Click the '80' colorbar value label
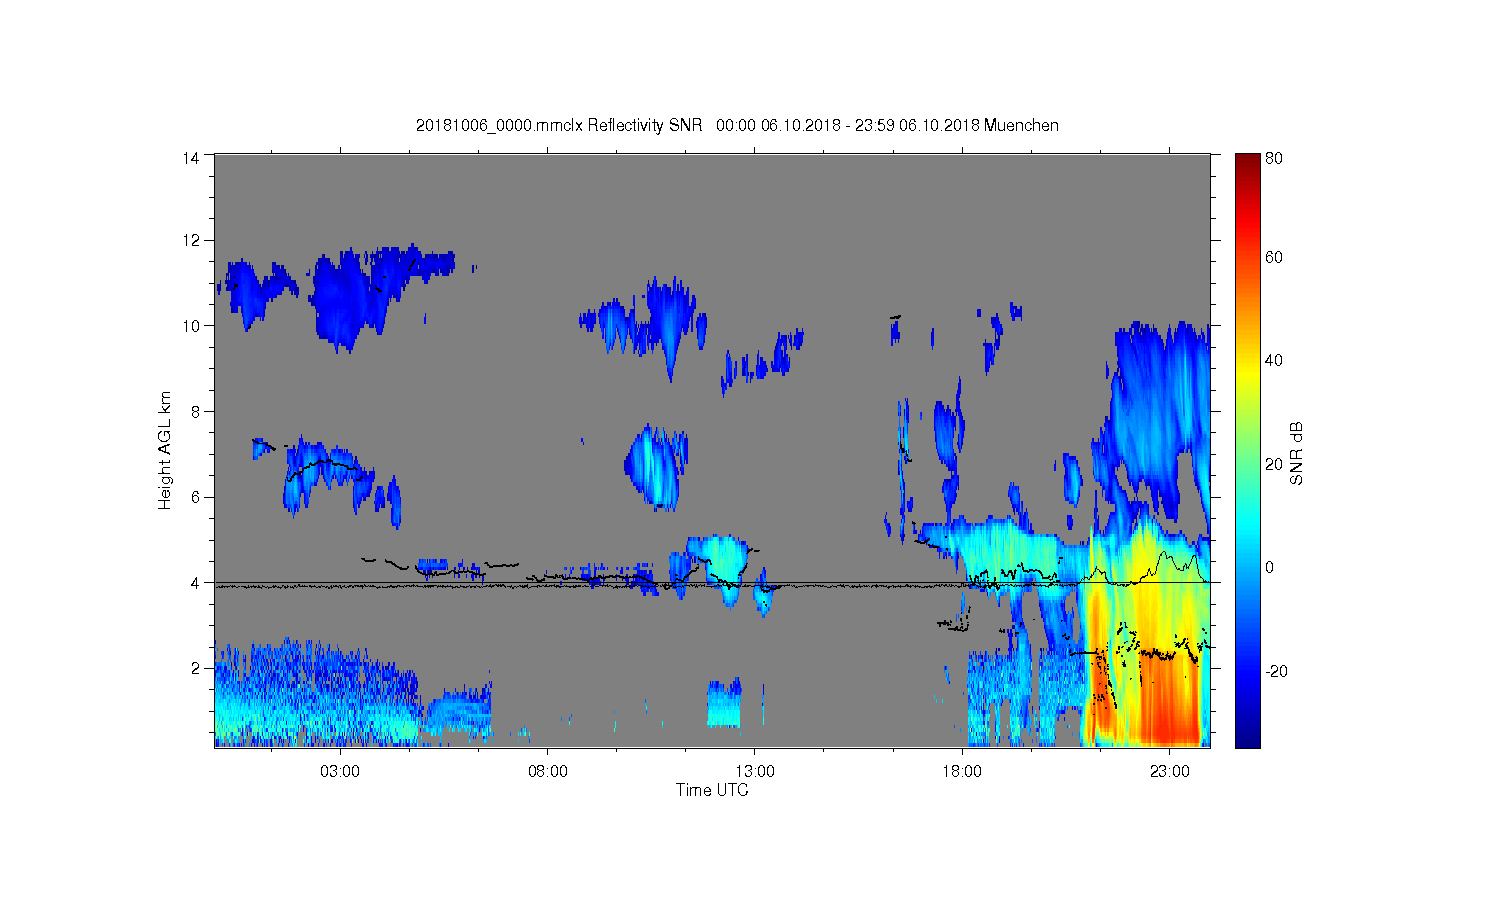 coord(1274,158)
